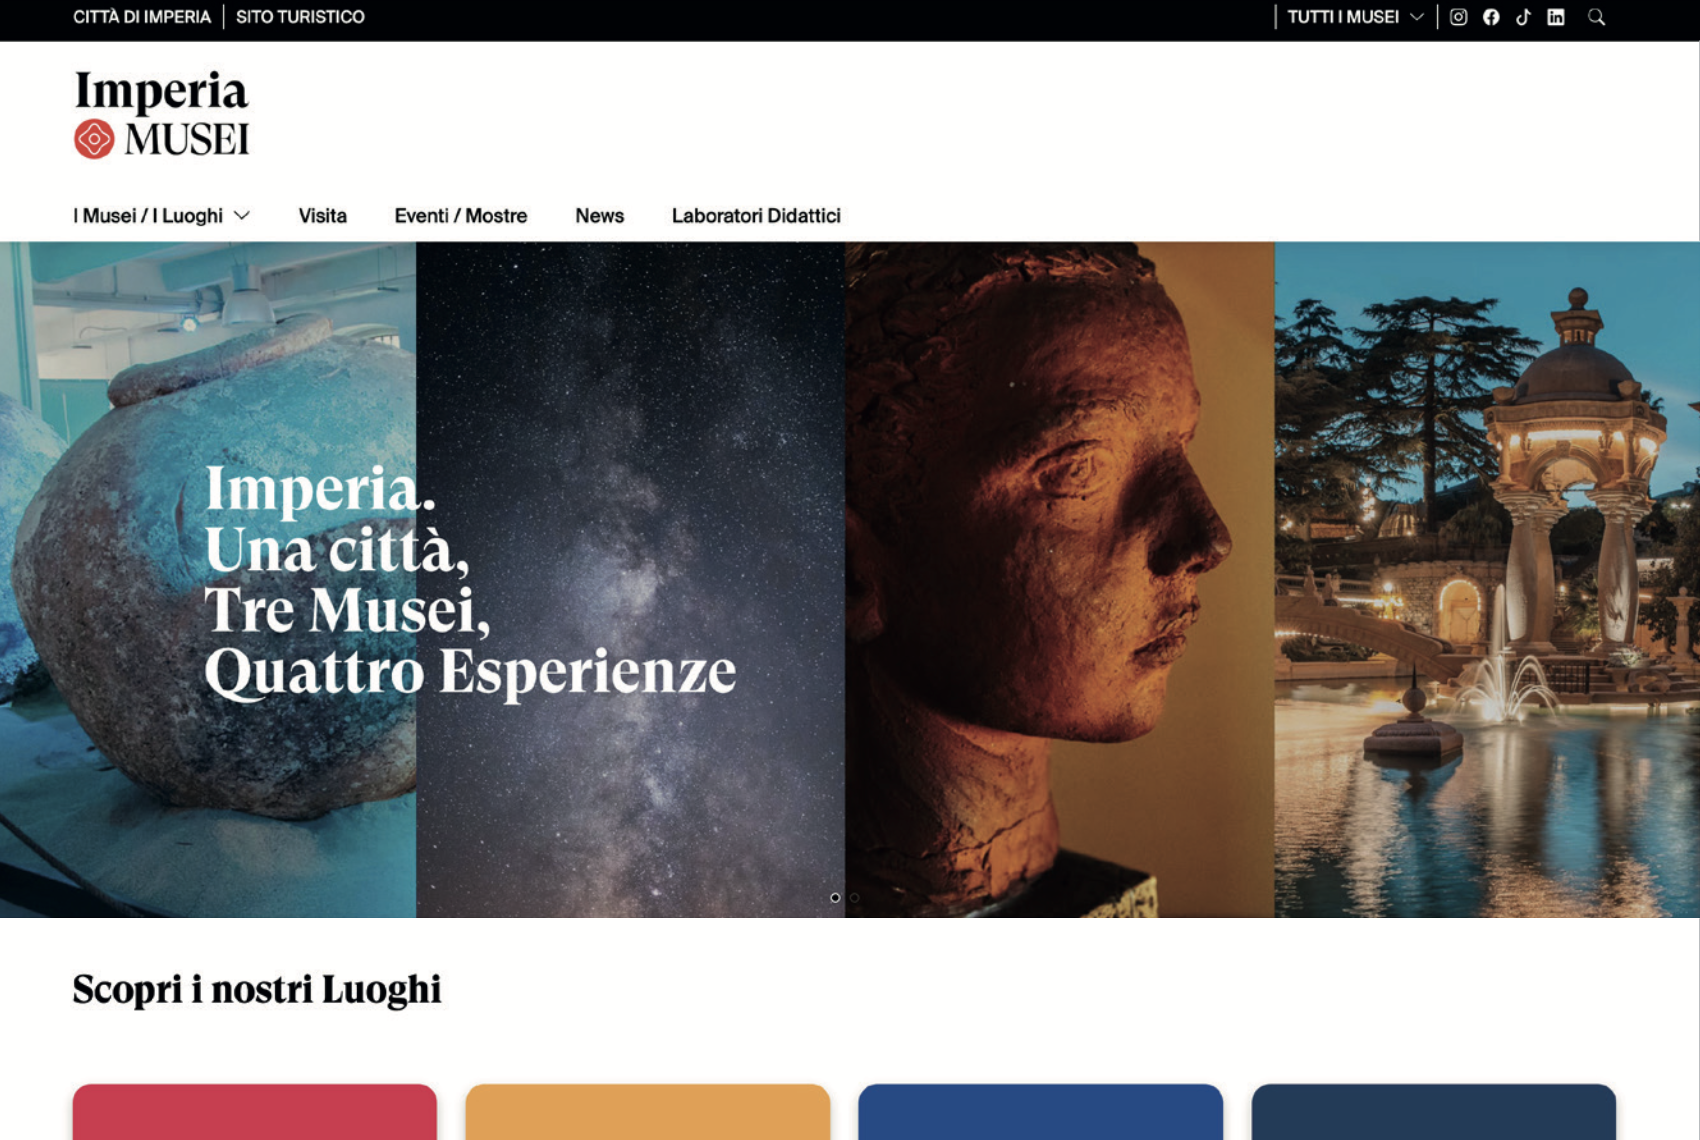This screenshot has height=1140, width=1700.
Task: Open the Eventi / Mostre menu item
Action: [x=461, y=216]
